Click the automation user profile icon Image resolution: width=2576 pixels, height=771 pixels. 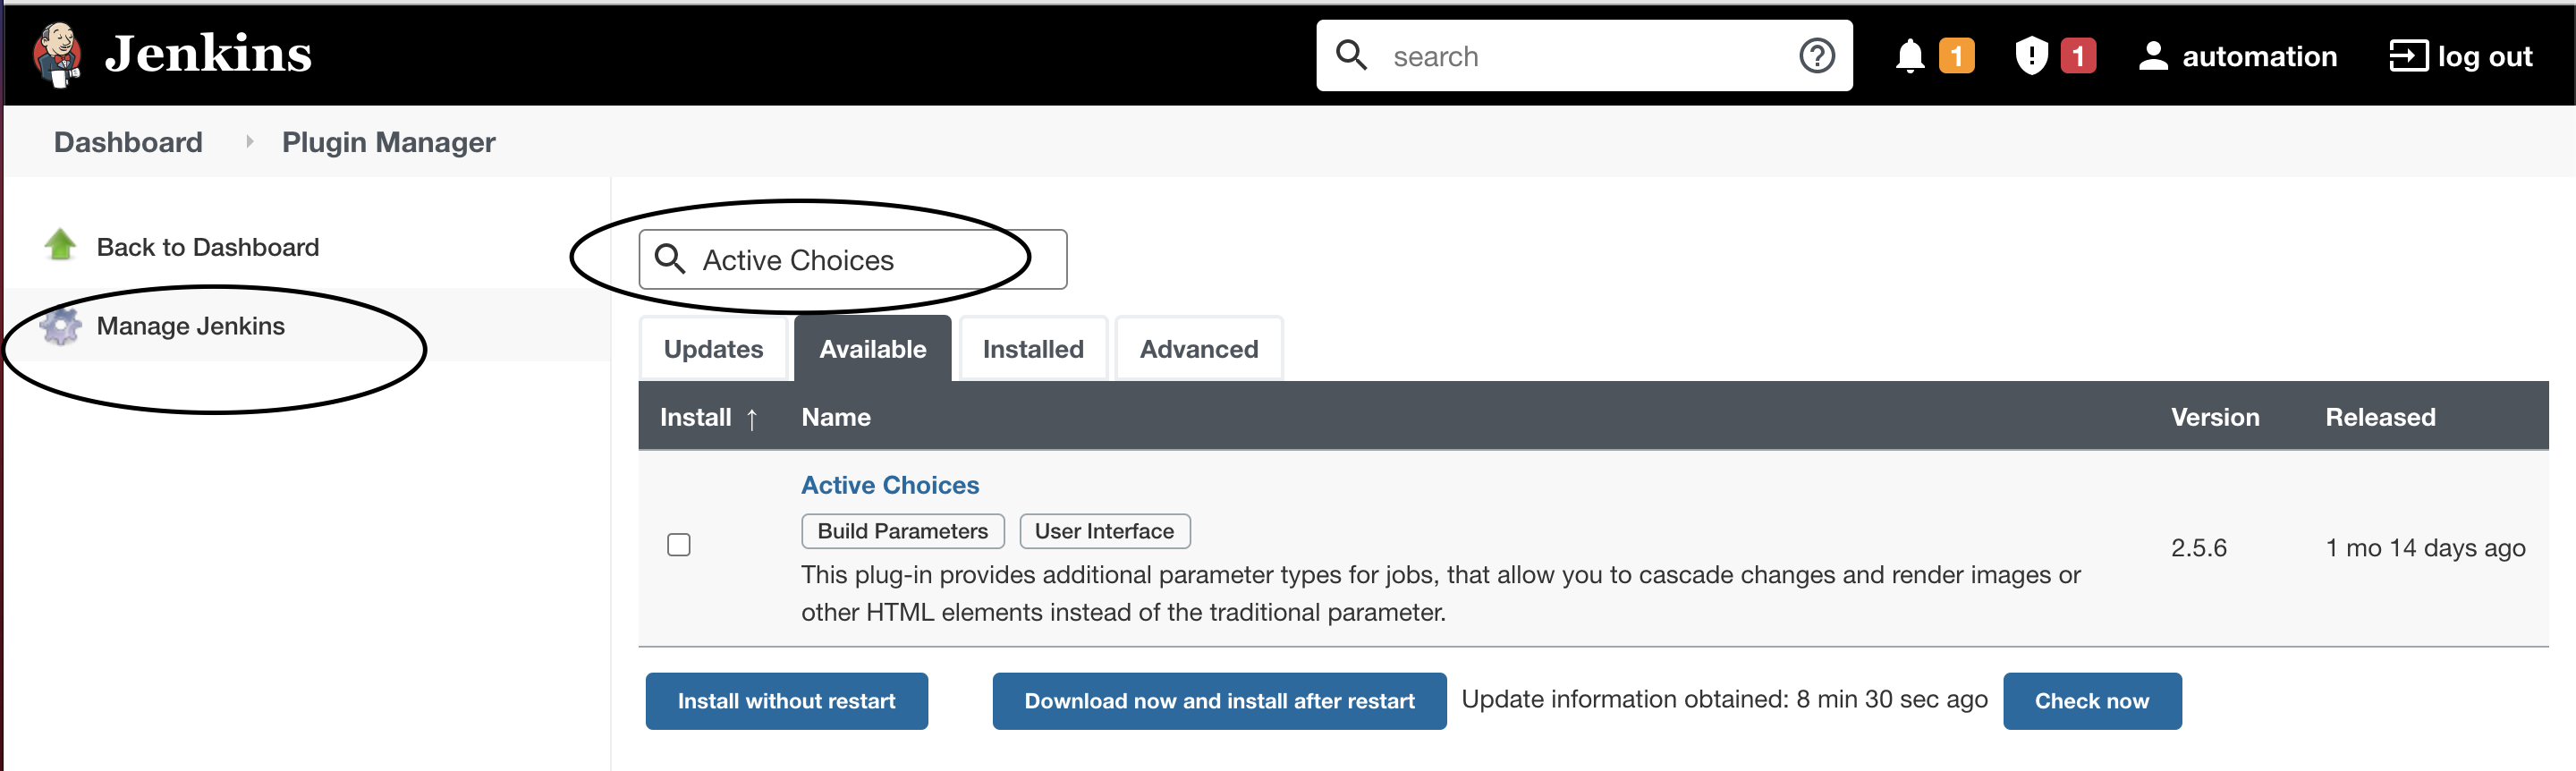pyautogui.click(x=2152, y=56)
